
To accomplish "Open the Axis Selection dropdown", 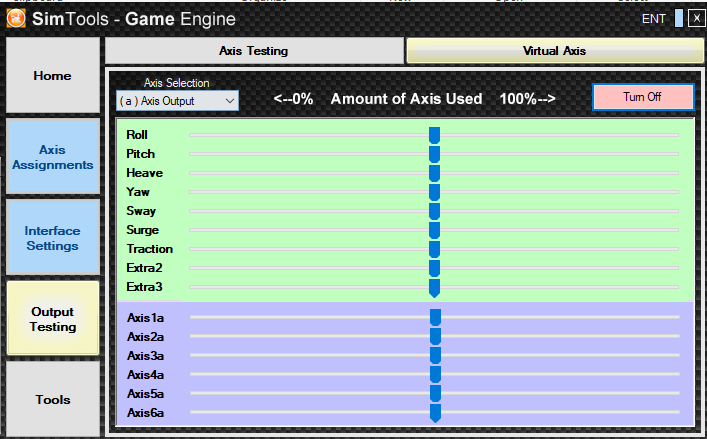I will [177, 101].
